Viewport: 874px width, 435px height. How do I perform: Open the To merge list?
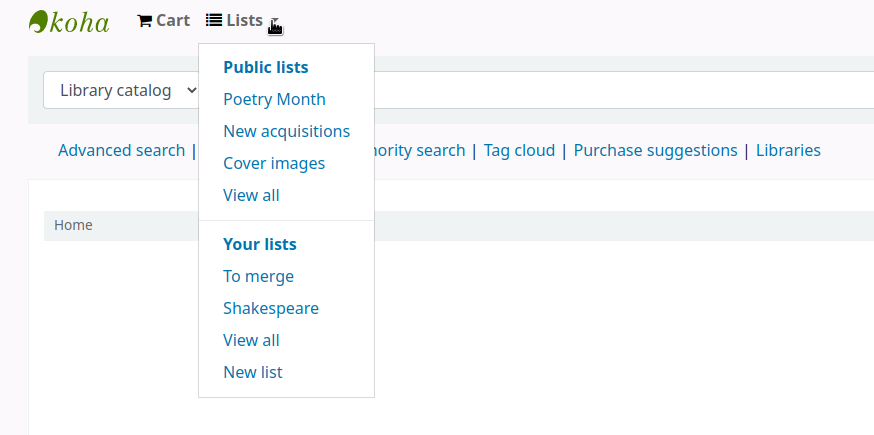(258, 277)
